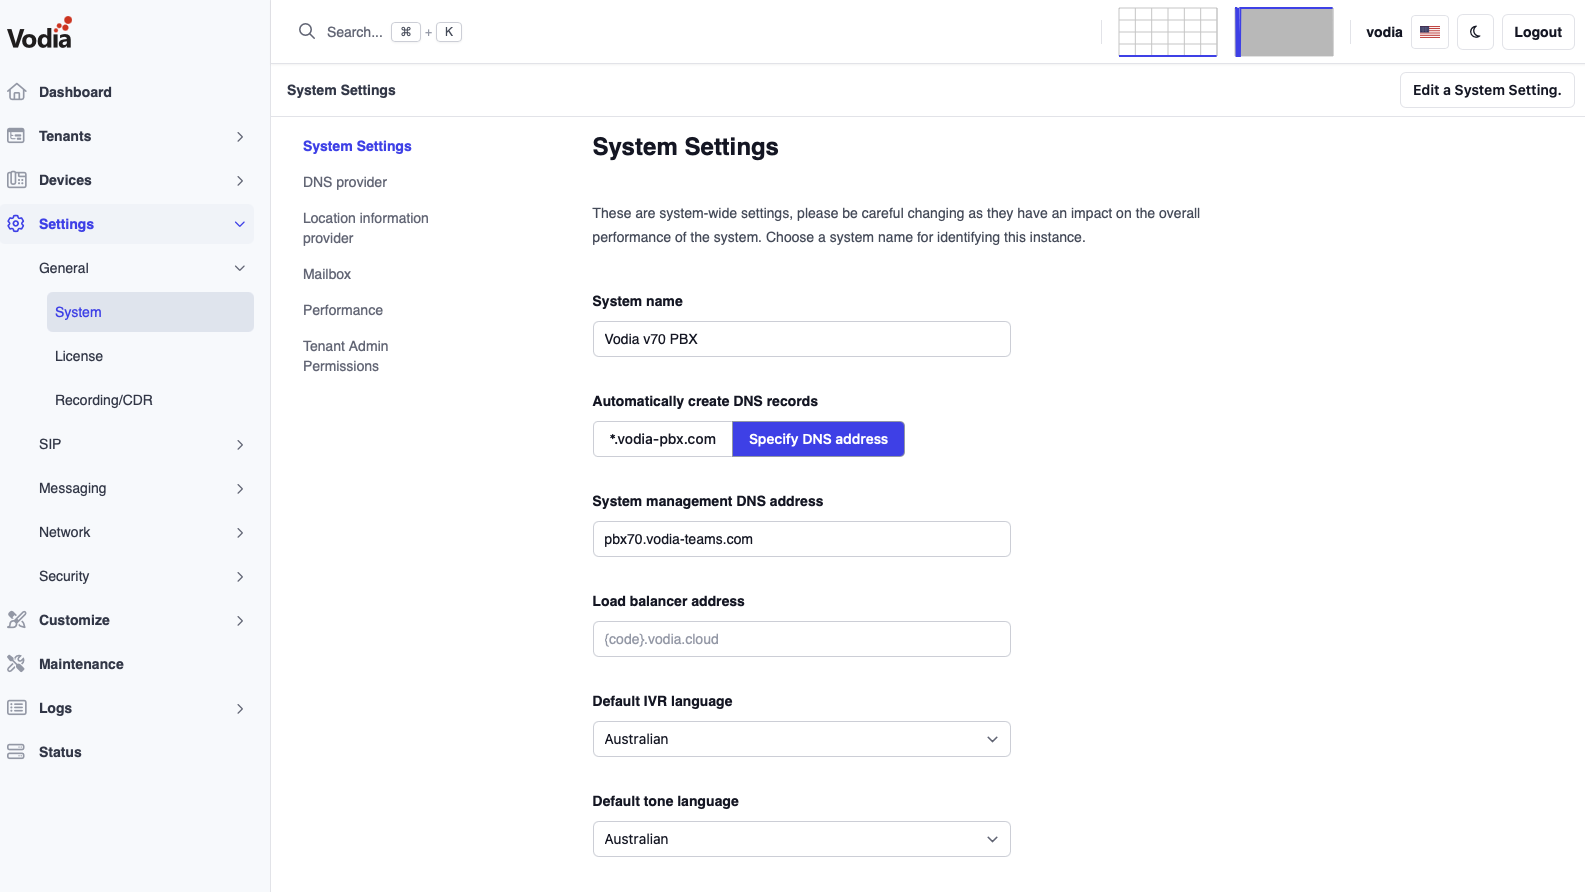Open the Logs menu label
Image resolution: width=1585 pixels, height=892 pixels.
55,708
